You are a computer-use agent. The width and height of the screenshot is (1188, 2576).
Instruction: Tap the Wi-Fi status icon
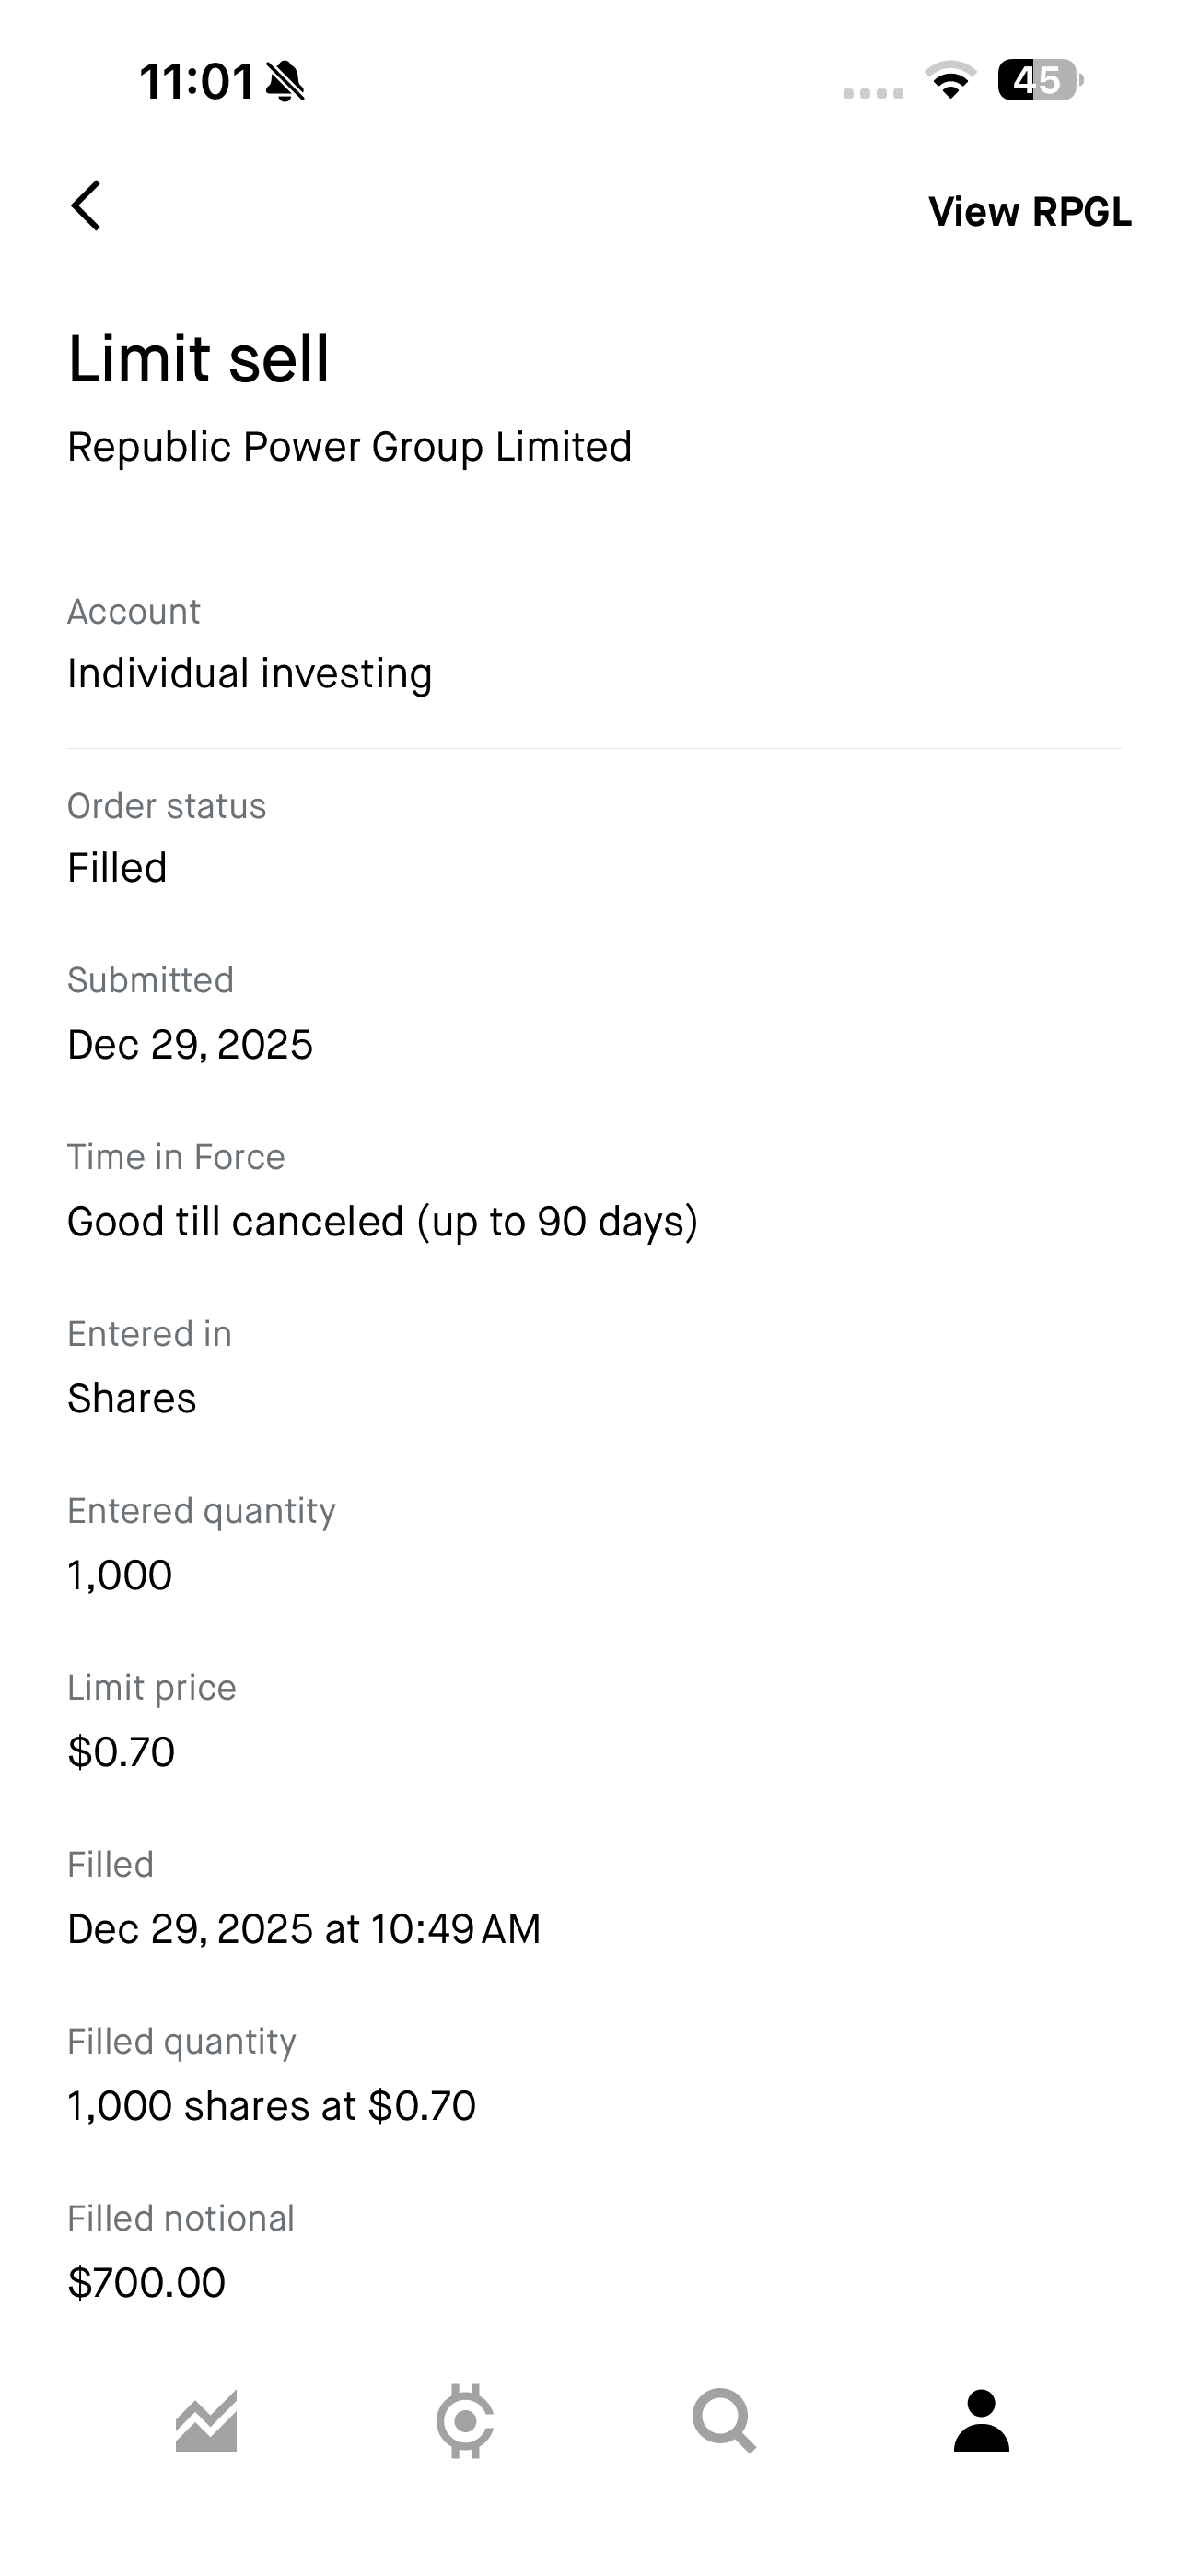[x=950, y=81]
